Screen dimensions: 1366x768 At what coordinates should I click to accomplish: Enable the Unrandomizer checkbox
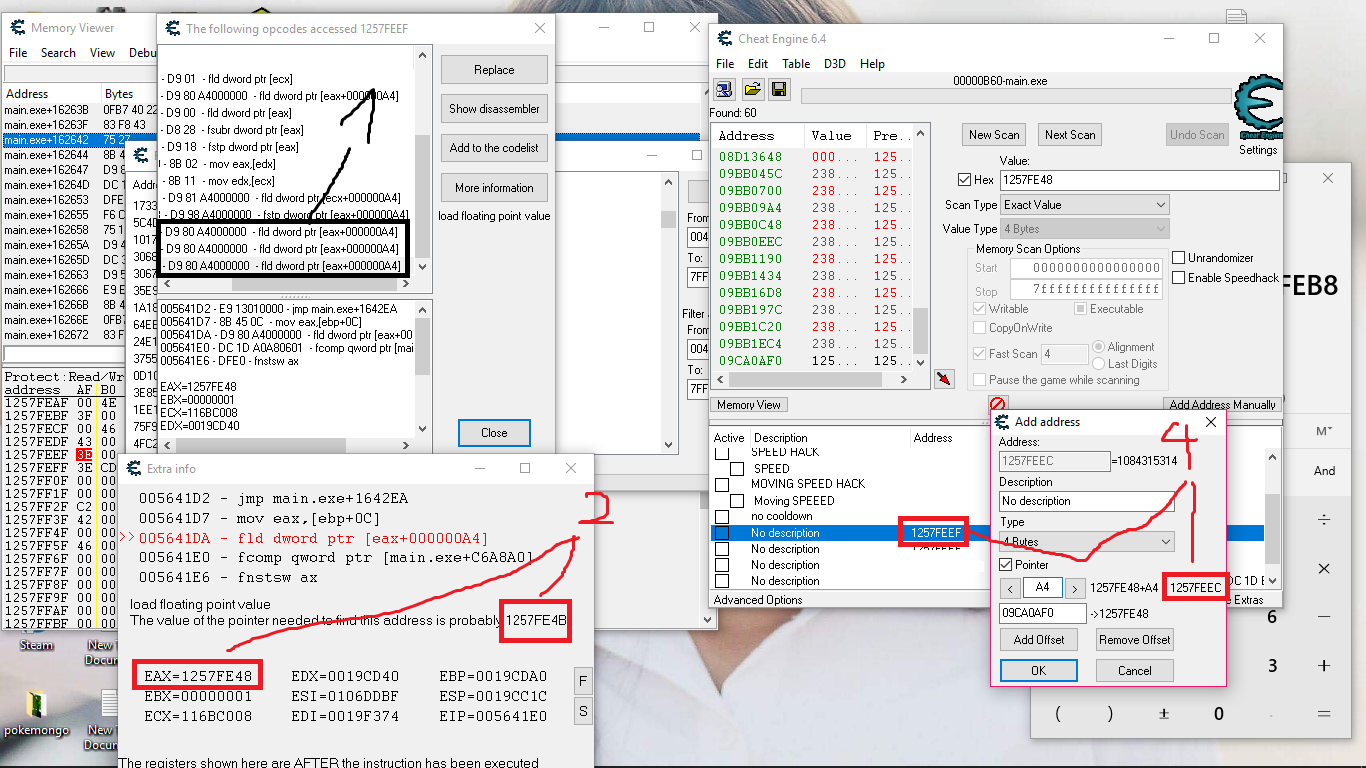point(1179,258)
